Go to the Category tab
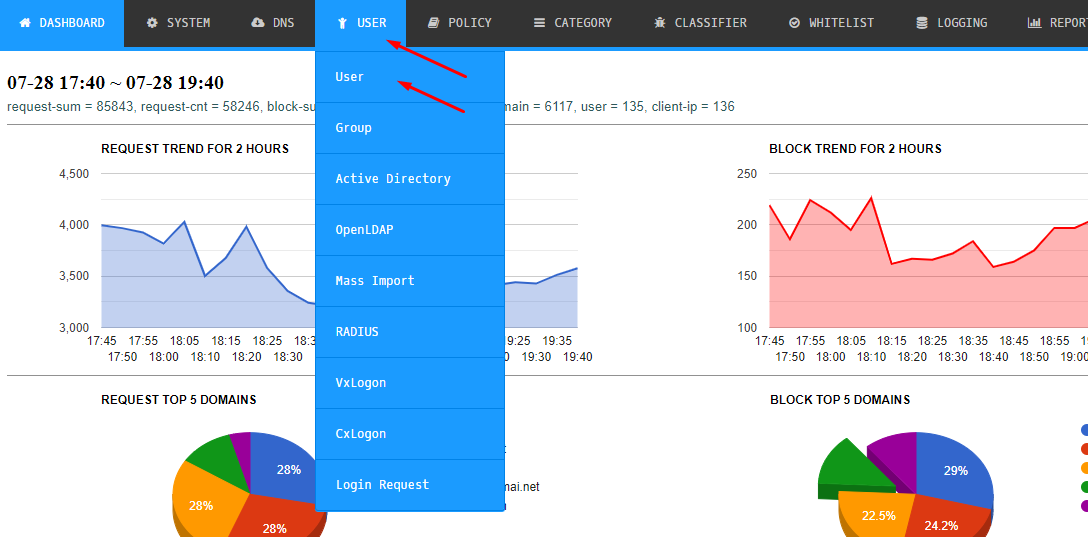The width and height of the screenshot is (1088, 537). tap(572, 23)
